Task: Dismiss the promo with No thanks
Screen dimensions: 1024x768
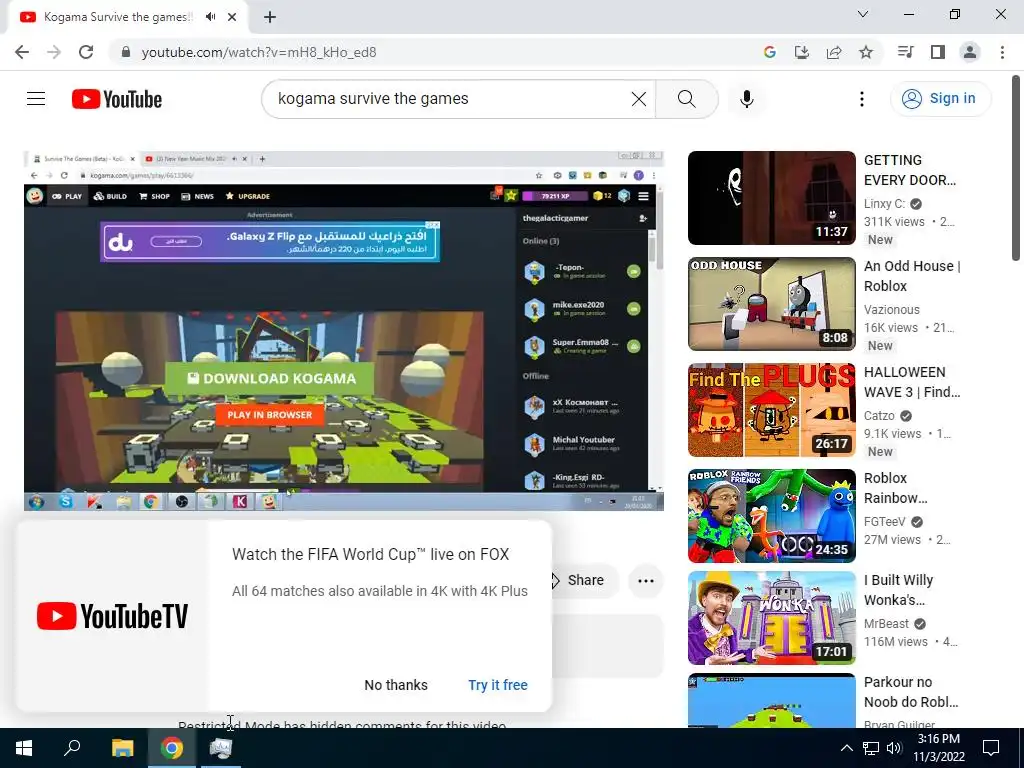Action: (x=396, y=685)
